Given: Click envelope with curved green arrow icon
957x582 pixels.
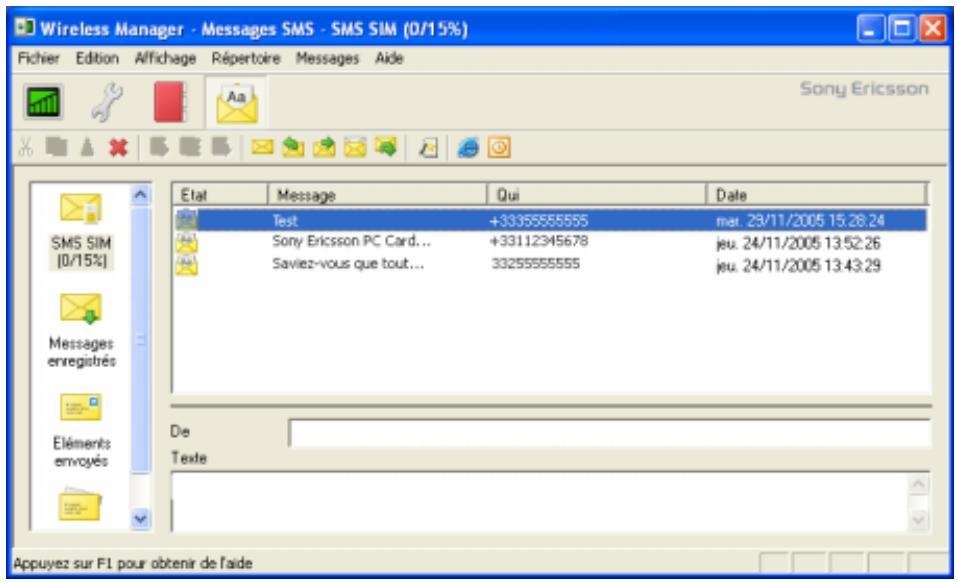Looking at the screenshot, I should point(386,147).
